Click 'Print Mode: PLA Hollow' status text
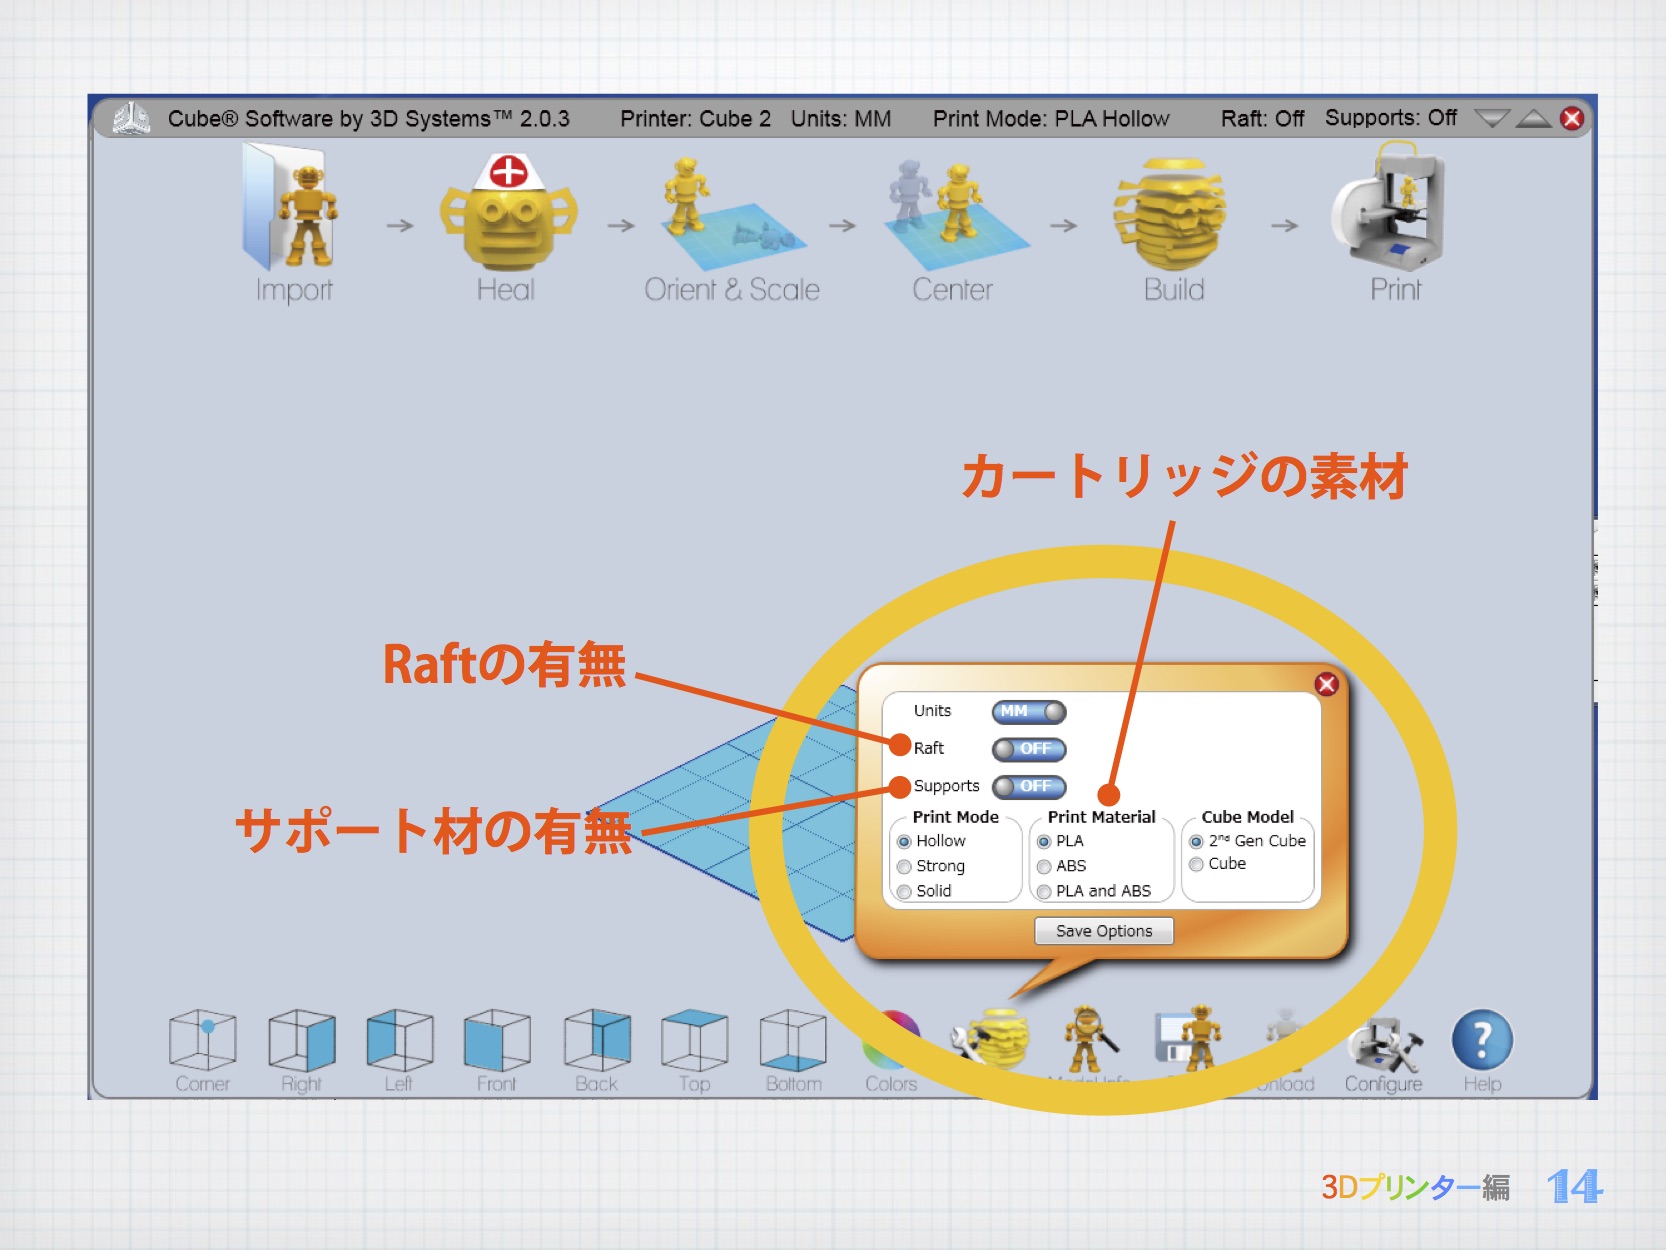Image resolution: width=1666 pixels, height=1250 pixels. (1051, 119)
